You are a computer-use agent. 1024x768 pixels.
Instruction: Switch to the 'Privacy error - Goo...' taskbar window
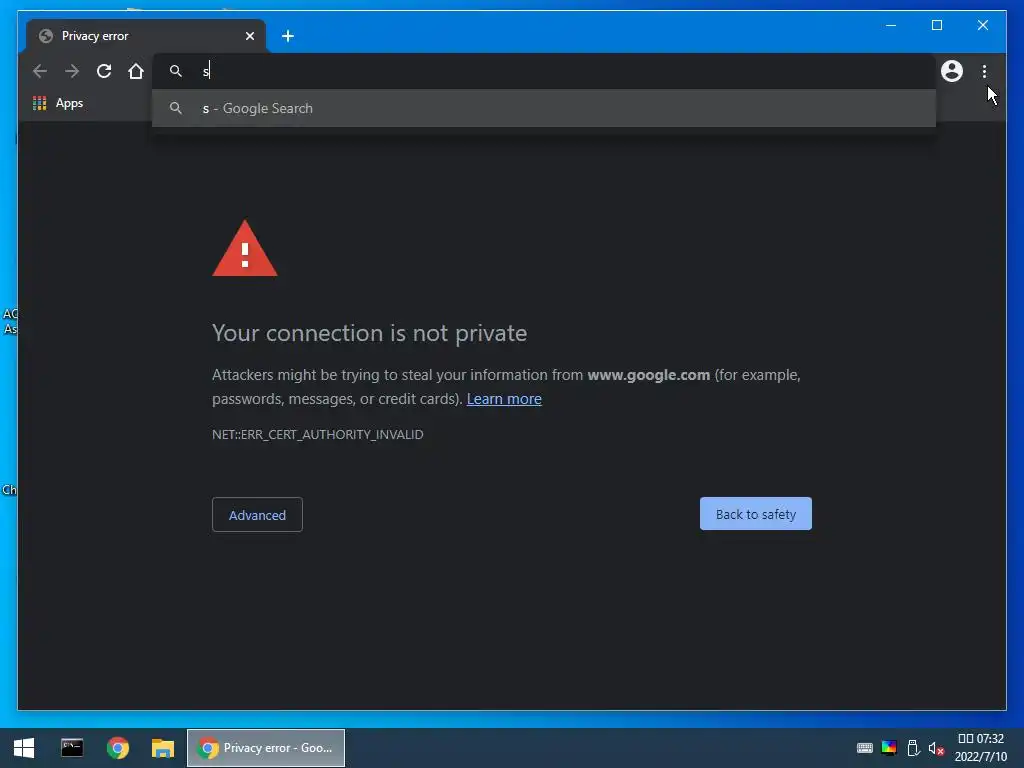coord(266,748)
